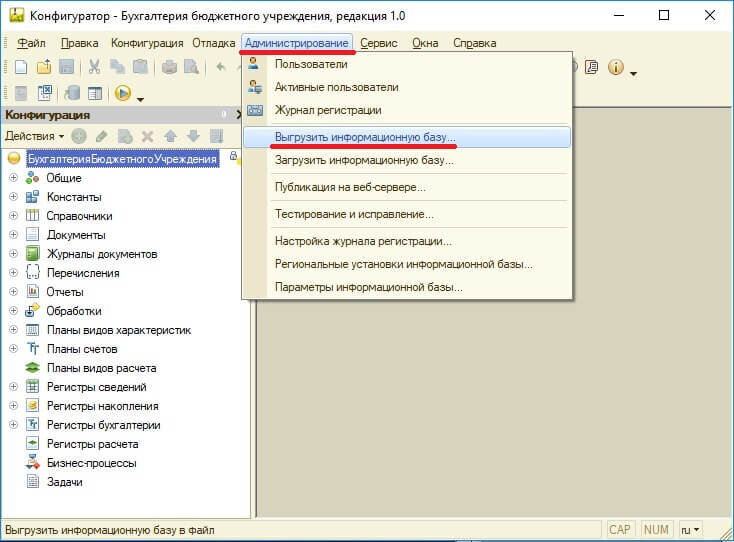This screenshot has height=542, width=734.
Task: Close the Конфигурация panel with X
Action: (x=238, y=114)
